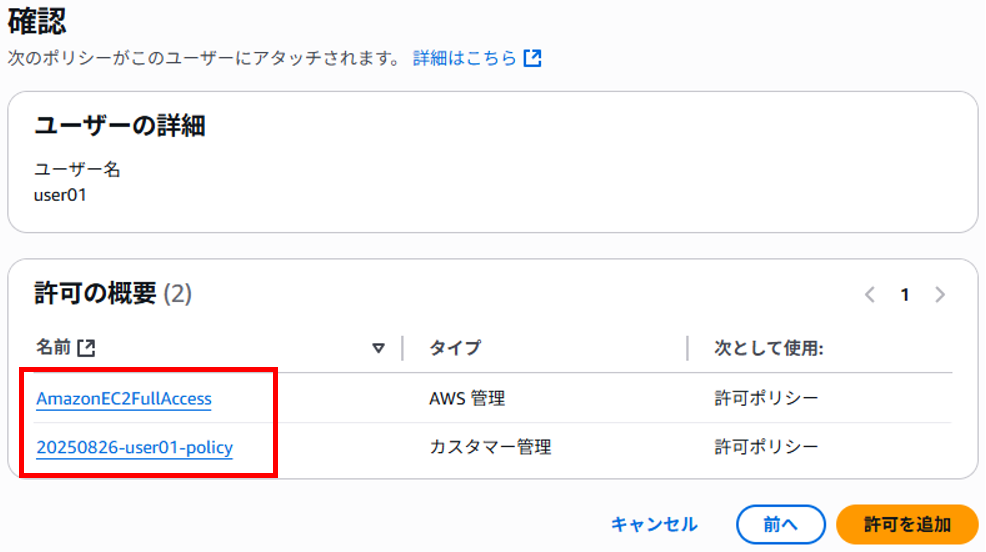Click the タイプ column header
The width and height of the screenshot is (986, 552).
click(x=455, y=348)
